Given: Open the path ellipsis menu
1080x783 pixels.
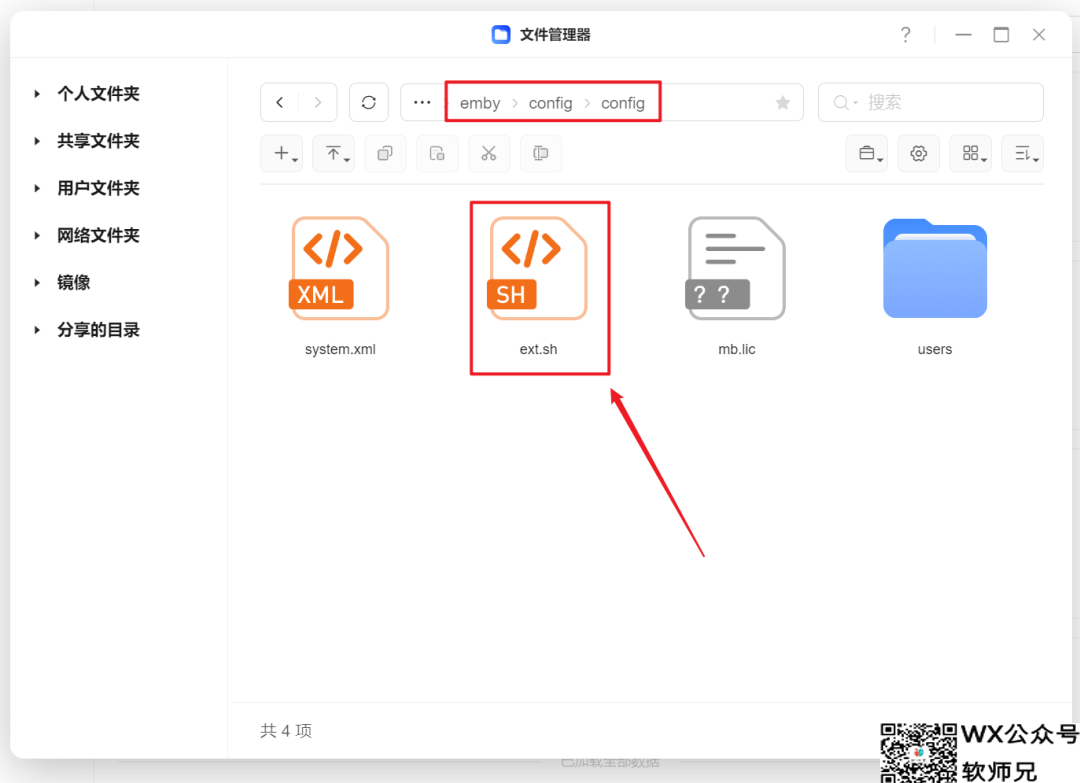Looking at the screenshot, I should [x=422, y=103].
